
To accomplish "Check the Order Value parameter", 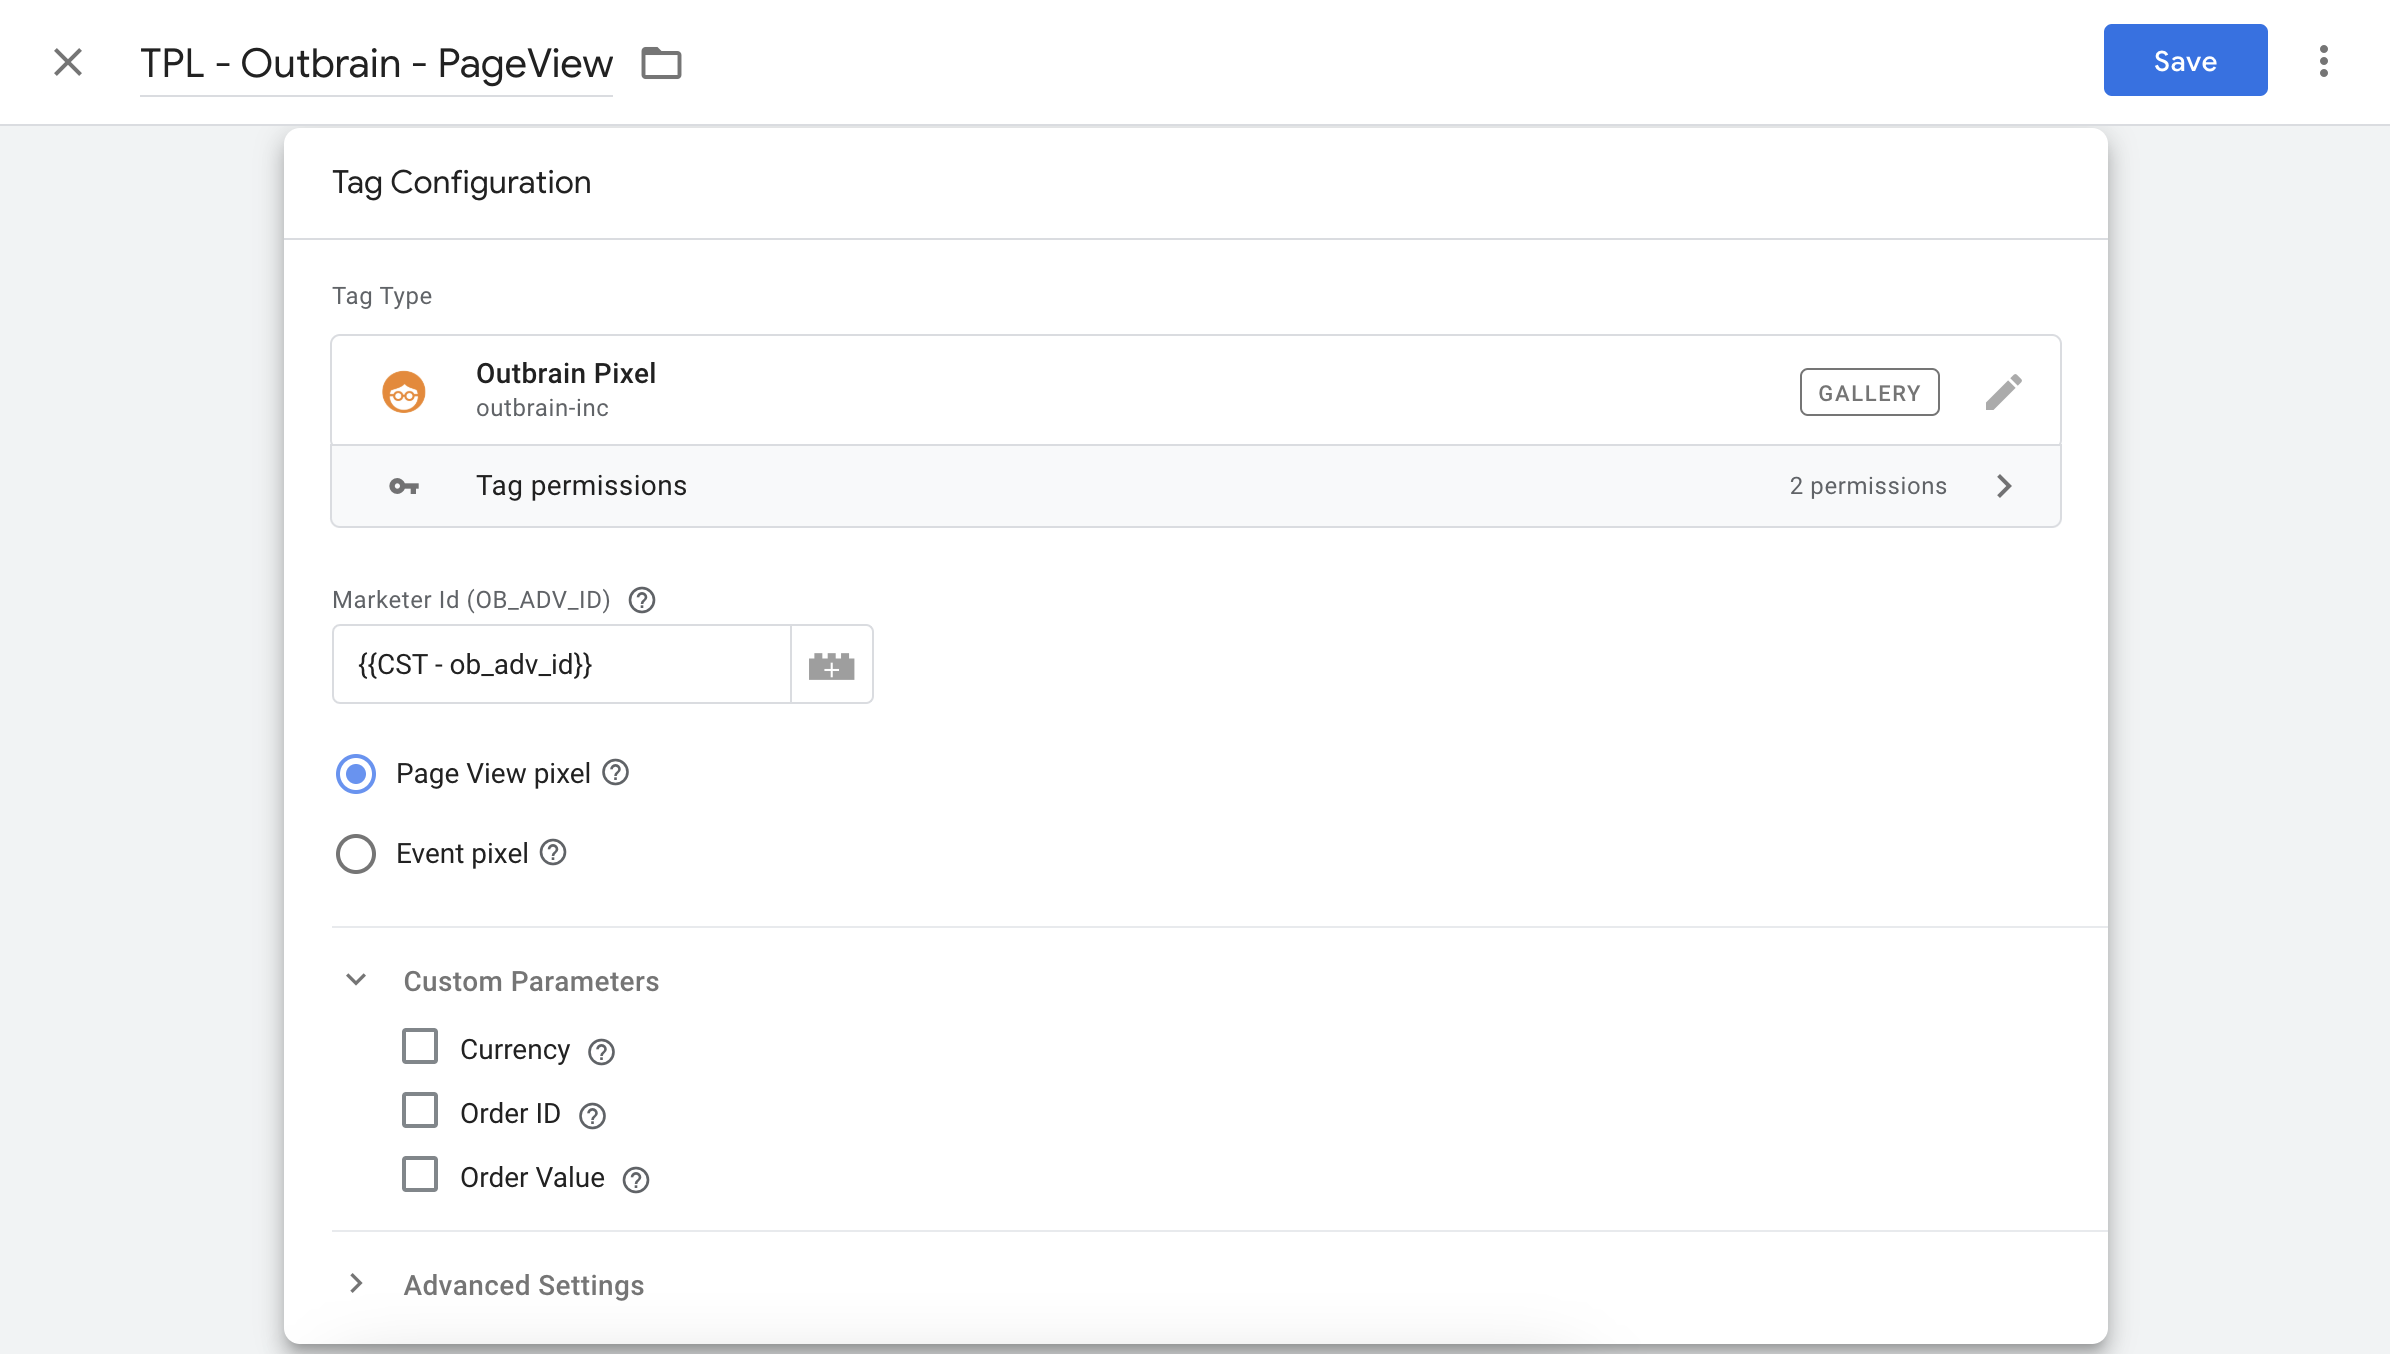I will pyautogui.click(x=420, y=1174).
